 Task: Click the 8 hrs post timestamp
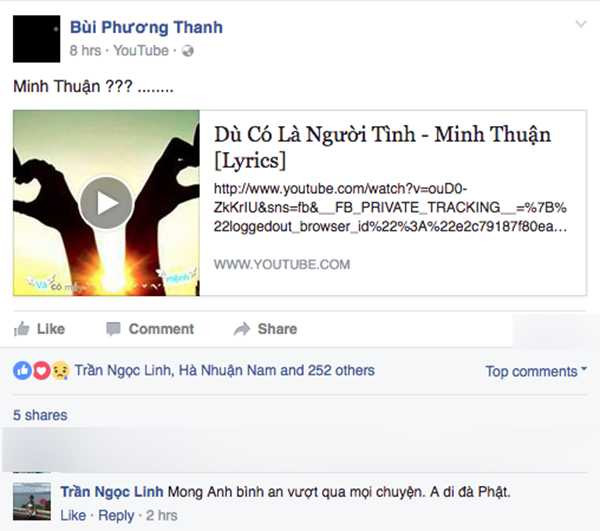pyautogui.click(x=85, y=50)
